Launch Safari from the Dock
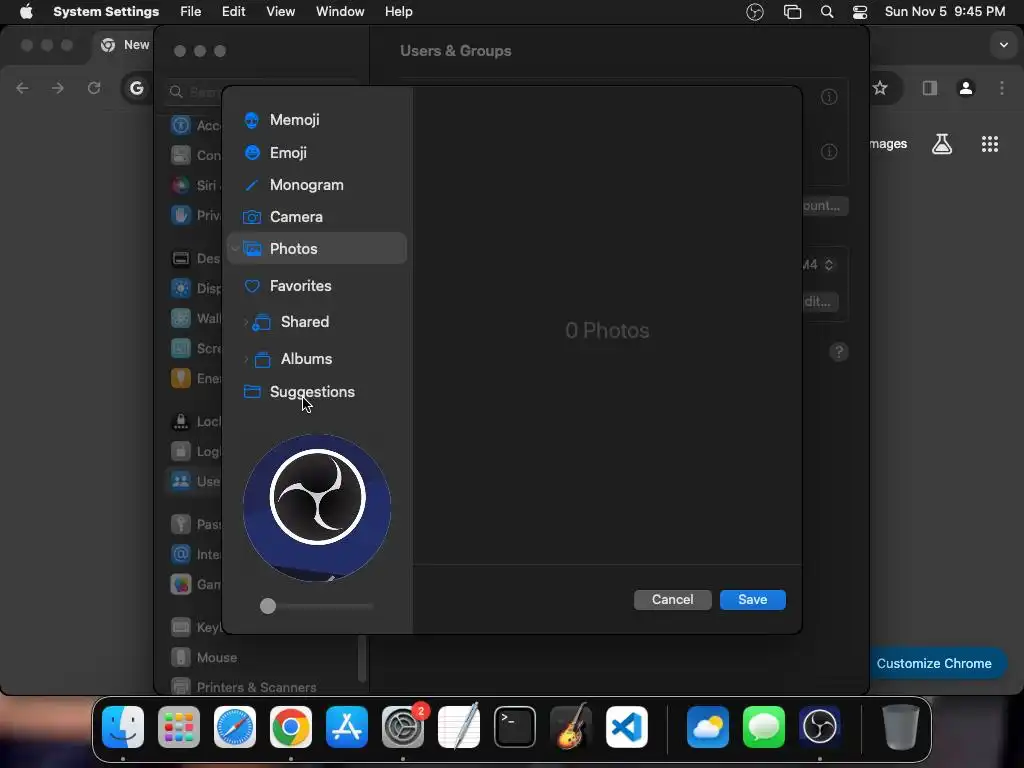Image resolution: width=1024 pixels, height=768 pixels. [234, 727]
